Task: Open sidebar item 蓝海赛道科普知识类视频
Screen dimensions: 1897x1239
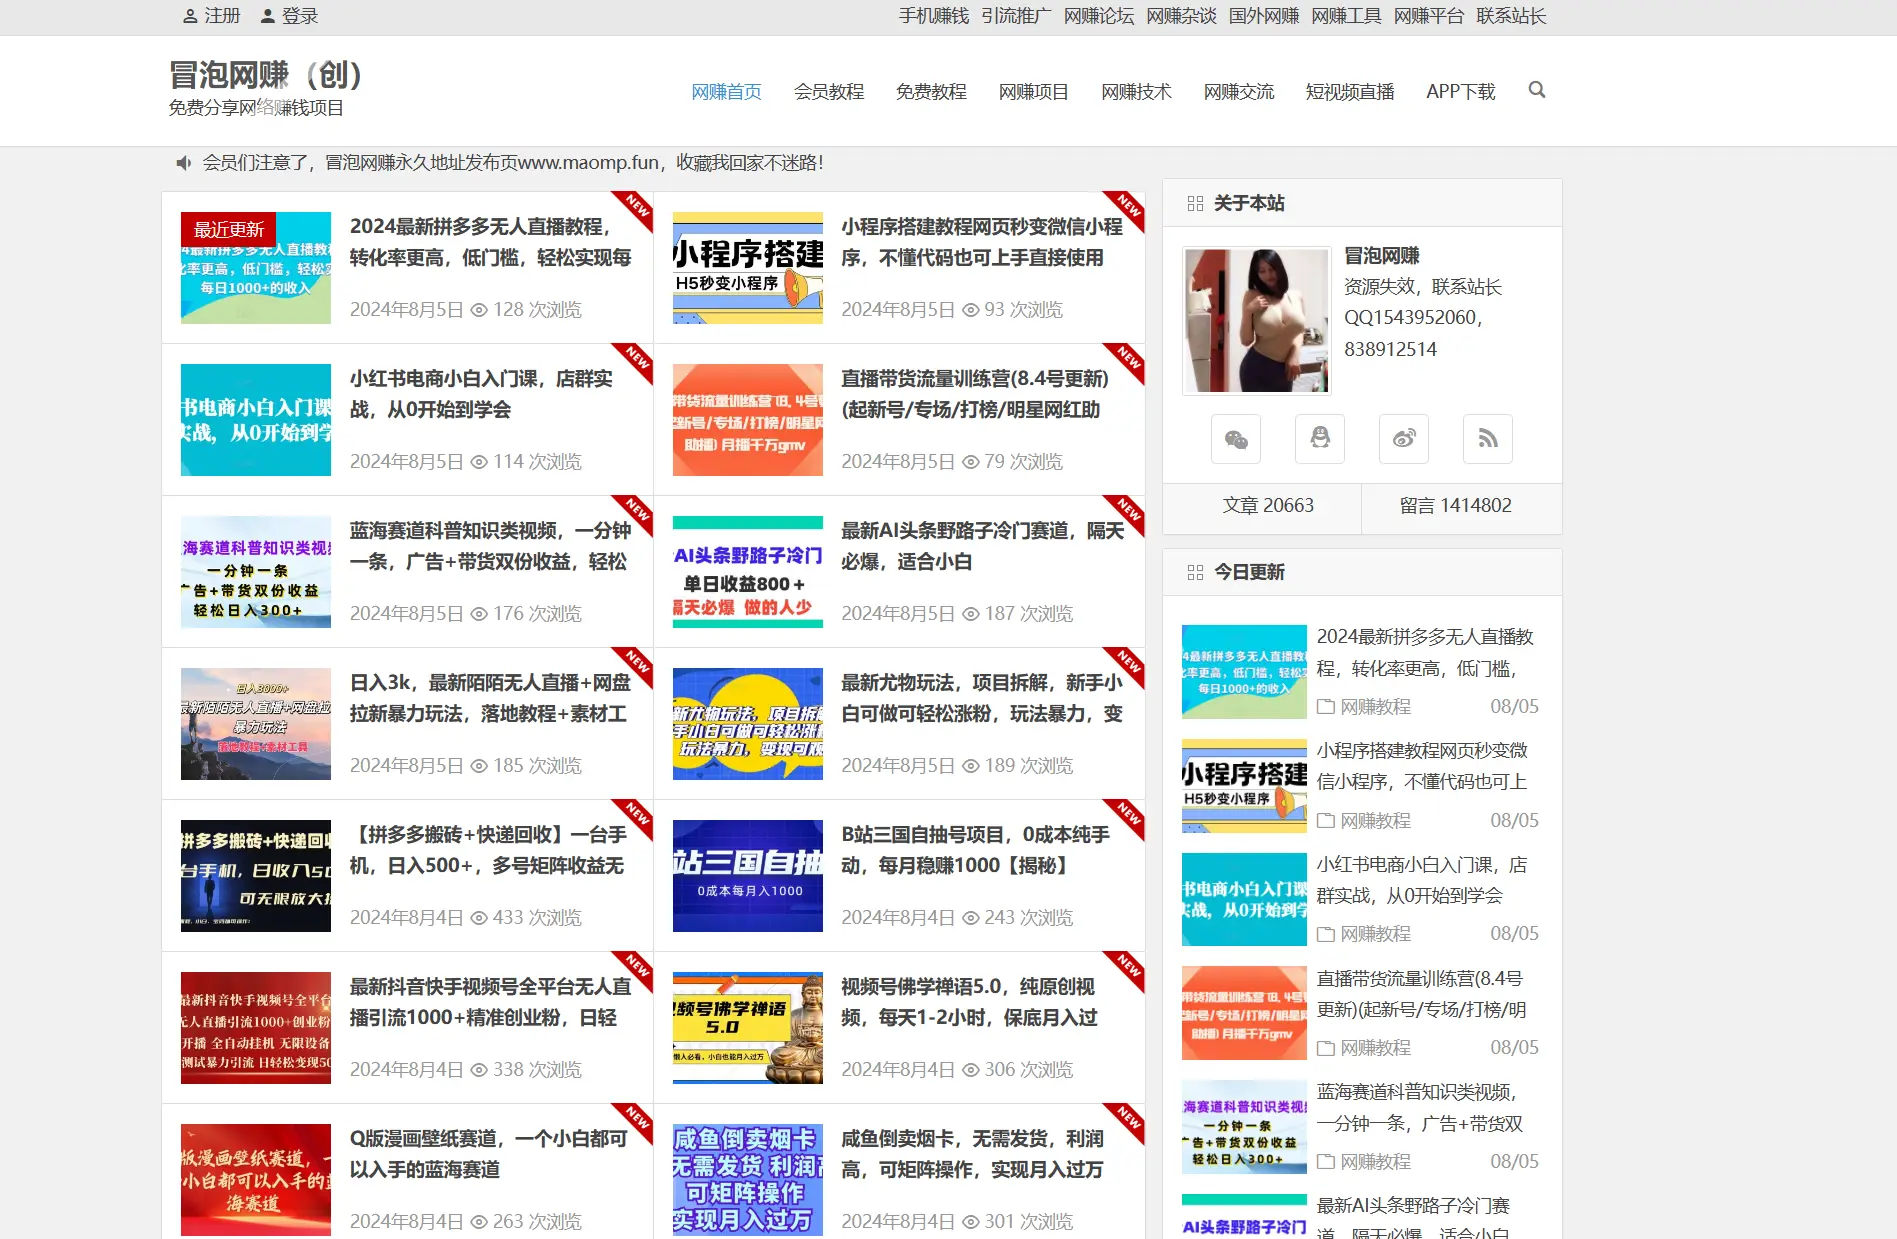Action: (1420, 1108)
